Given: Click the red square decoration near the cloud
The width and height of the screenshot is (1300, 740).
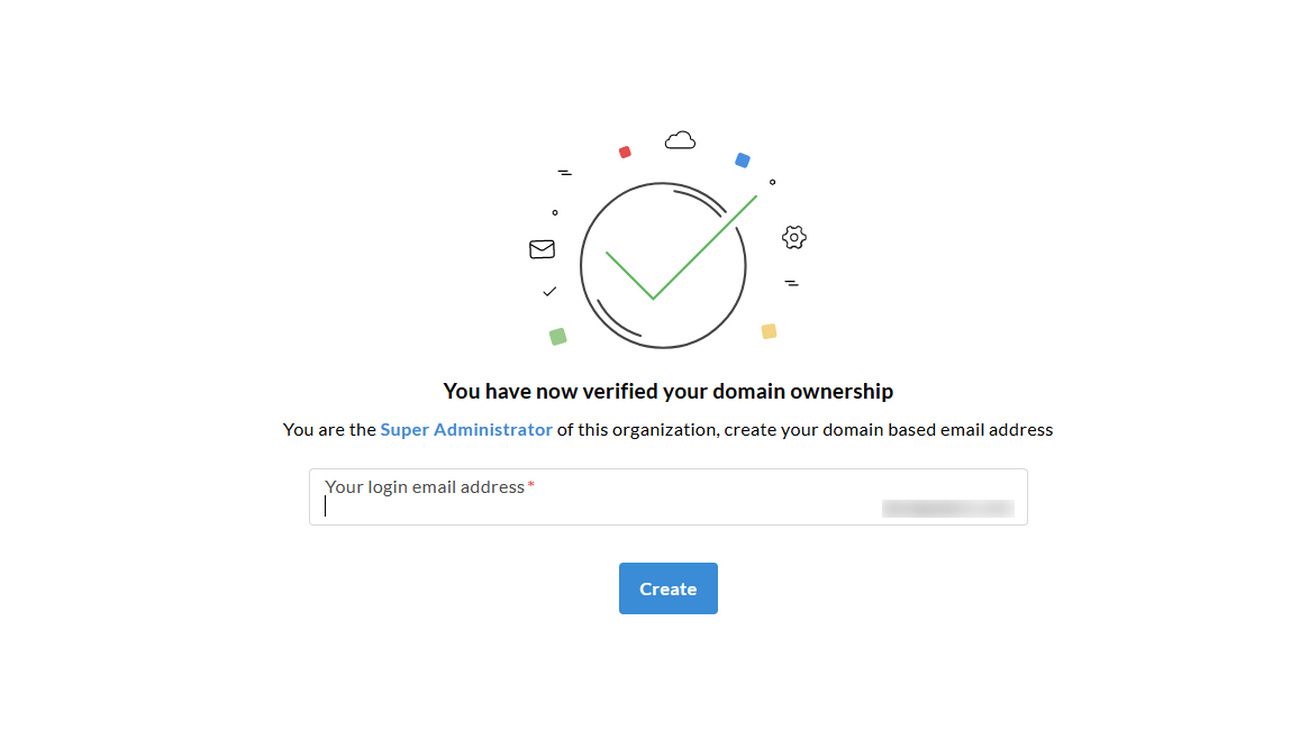Looking at the screenshot, I should click(x=625, y=152).
